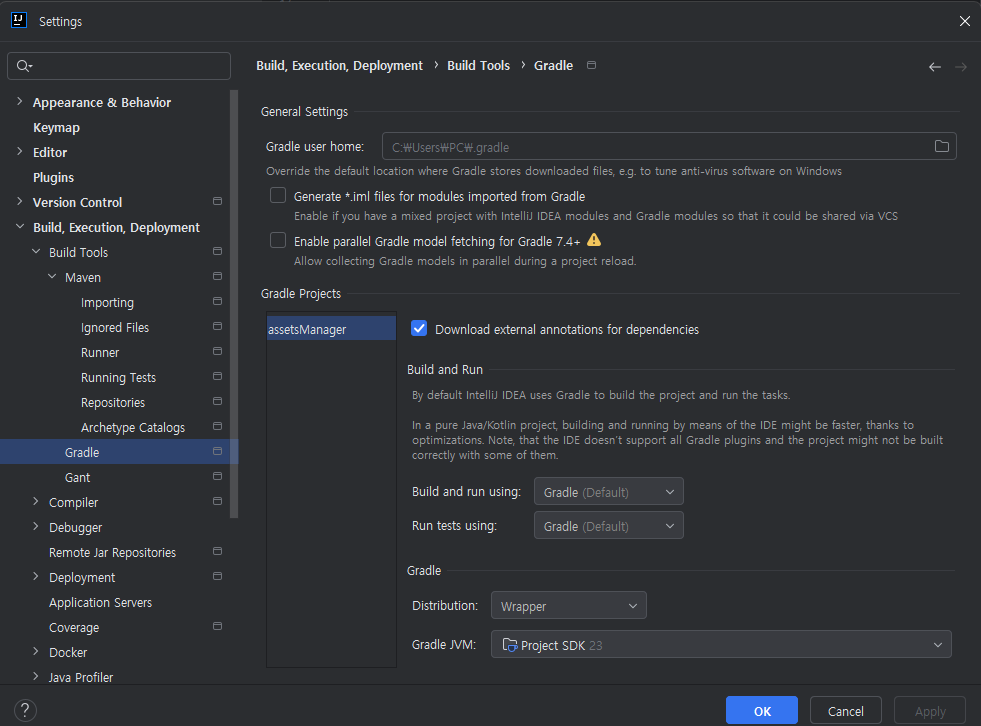The height and width of the screenshot is (726, 981).
Task: Click project icon next to Ignored Files
Action: tap(217, 327)
